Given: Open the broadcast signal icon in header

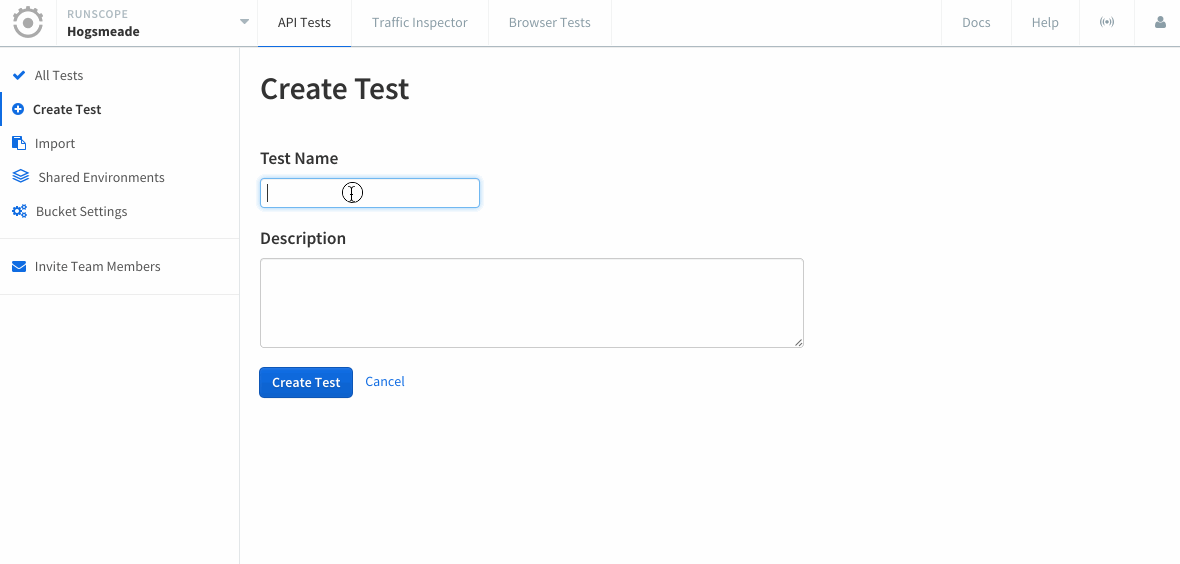Looking at the screenshot, I should 1106,23.
